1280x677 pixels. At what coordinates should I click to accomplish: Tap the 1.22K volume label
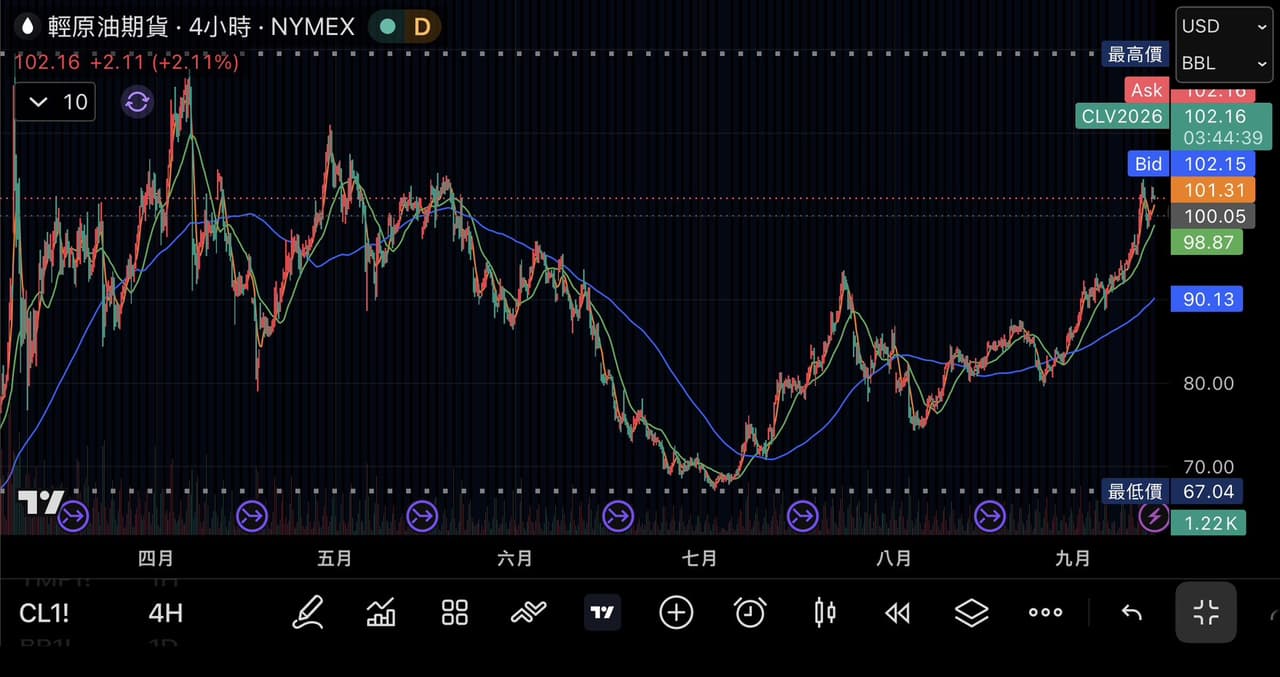[x=1207, y=522]
